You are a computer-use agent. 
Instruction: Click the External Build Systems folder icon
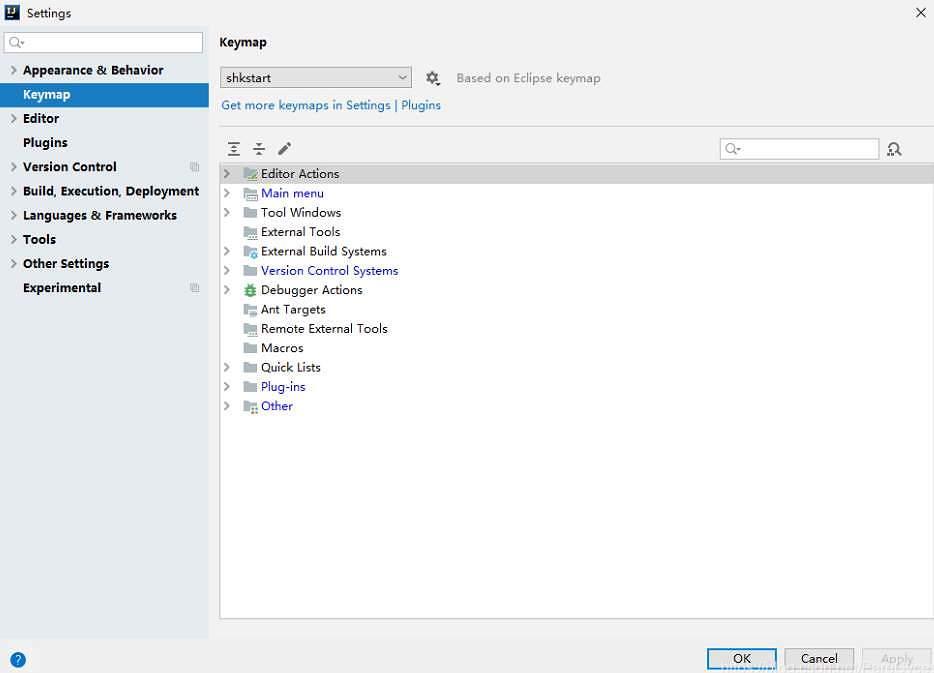pos(250,252)
